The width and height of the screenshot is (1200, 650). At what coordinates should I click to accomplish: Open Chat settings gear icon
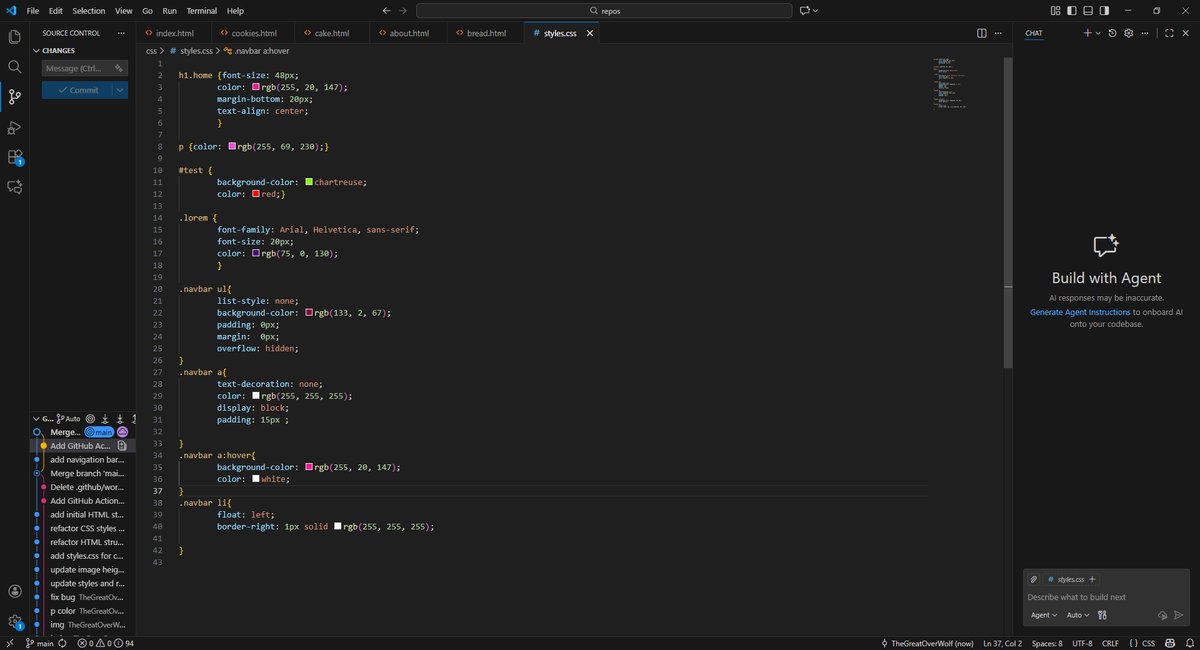[1128, 33]
